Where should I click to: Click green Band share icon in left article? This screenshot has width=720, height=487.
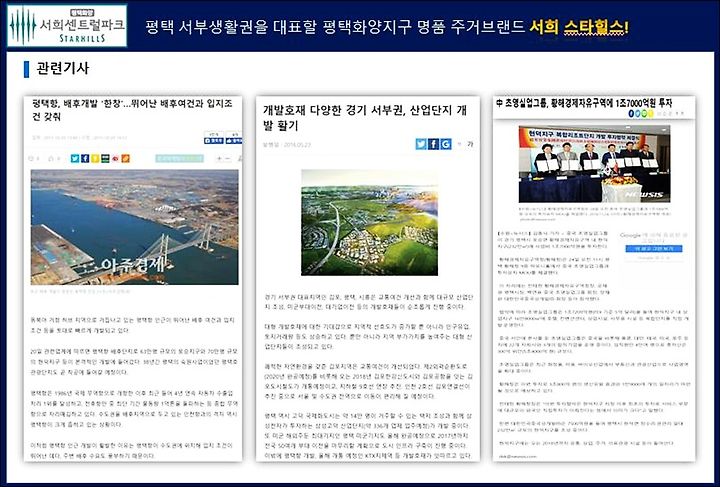pos(105,158)
